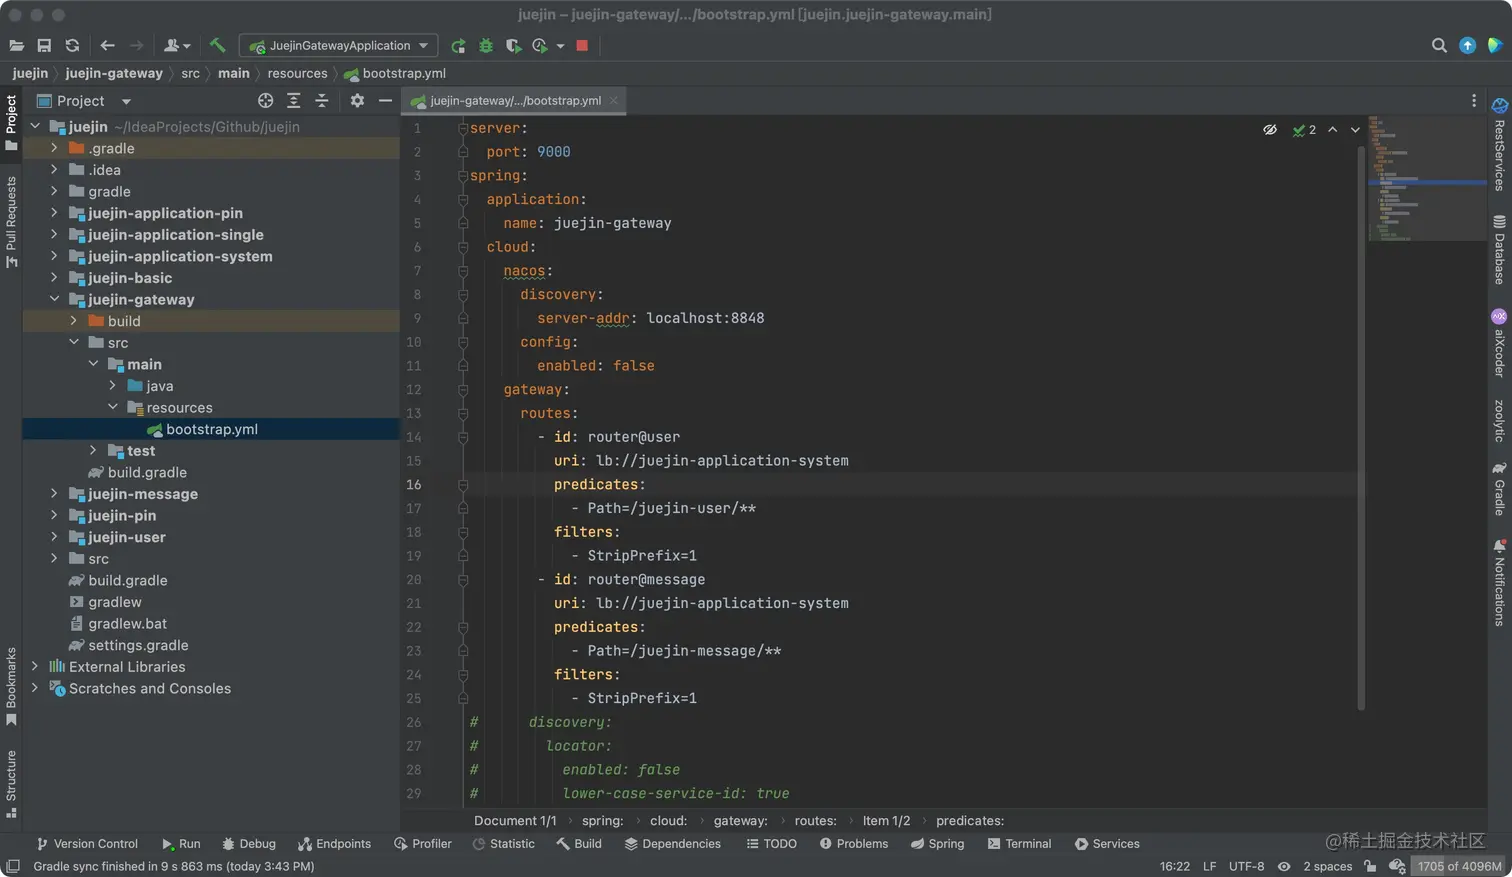This screenshot has height=877, width=1512.
Task: Expand the test folder
Action: (93, 451)
